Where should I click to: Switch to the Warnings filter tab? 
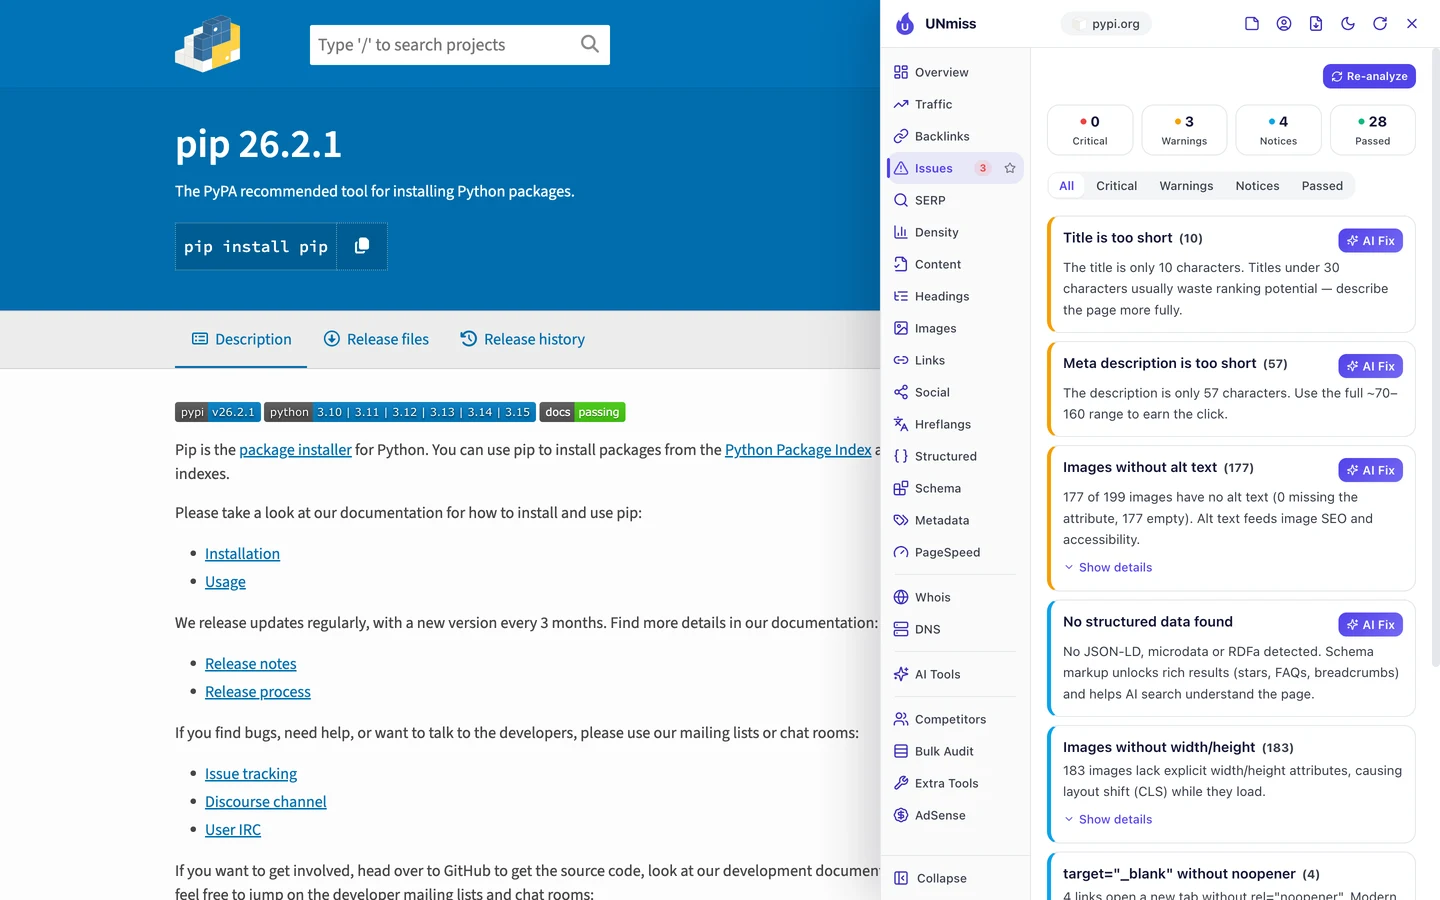1186,186
